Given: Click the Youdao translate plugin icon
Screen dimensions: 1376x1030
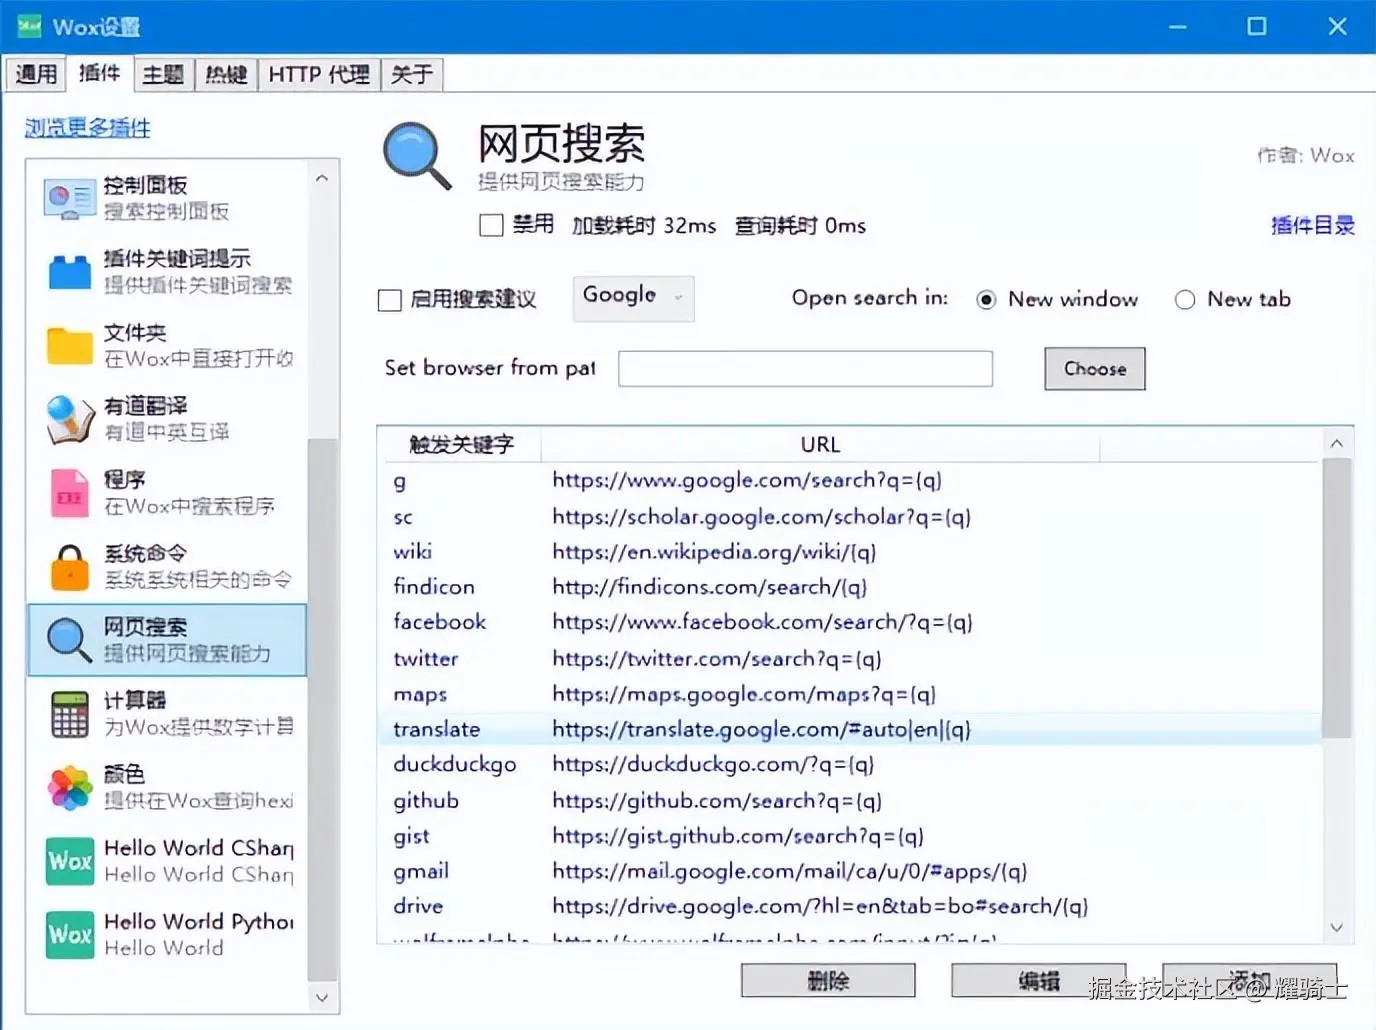Looking at the screenshot, I should pyautogui.click(x=69, y=419).
